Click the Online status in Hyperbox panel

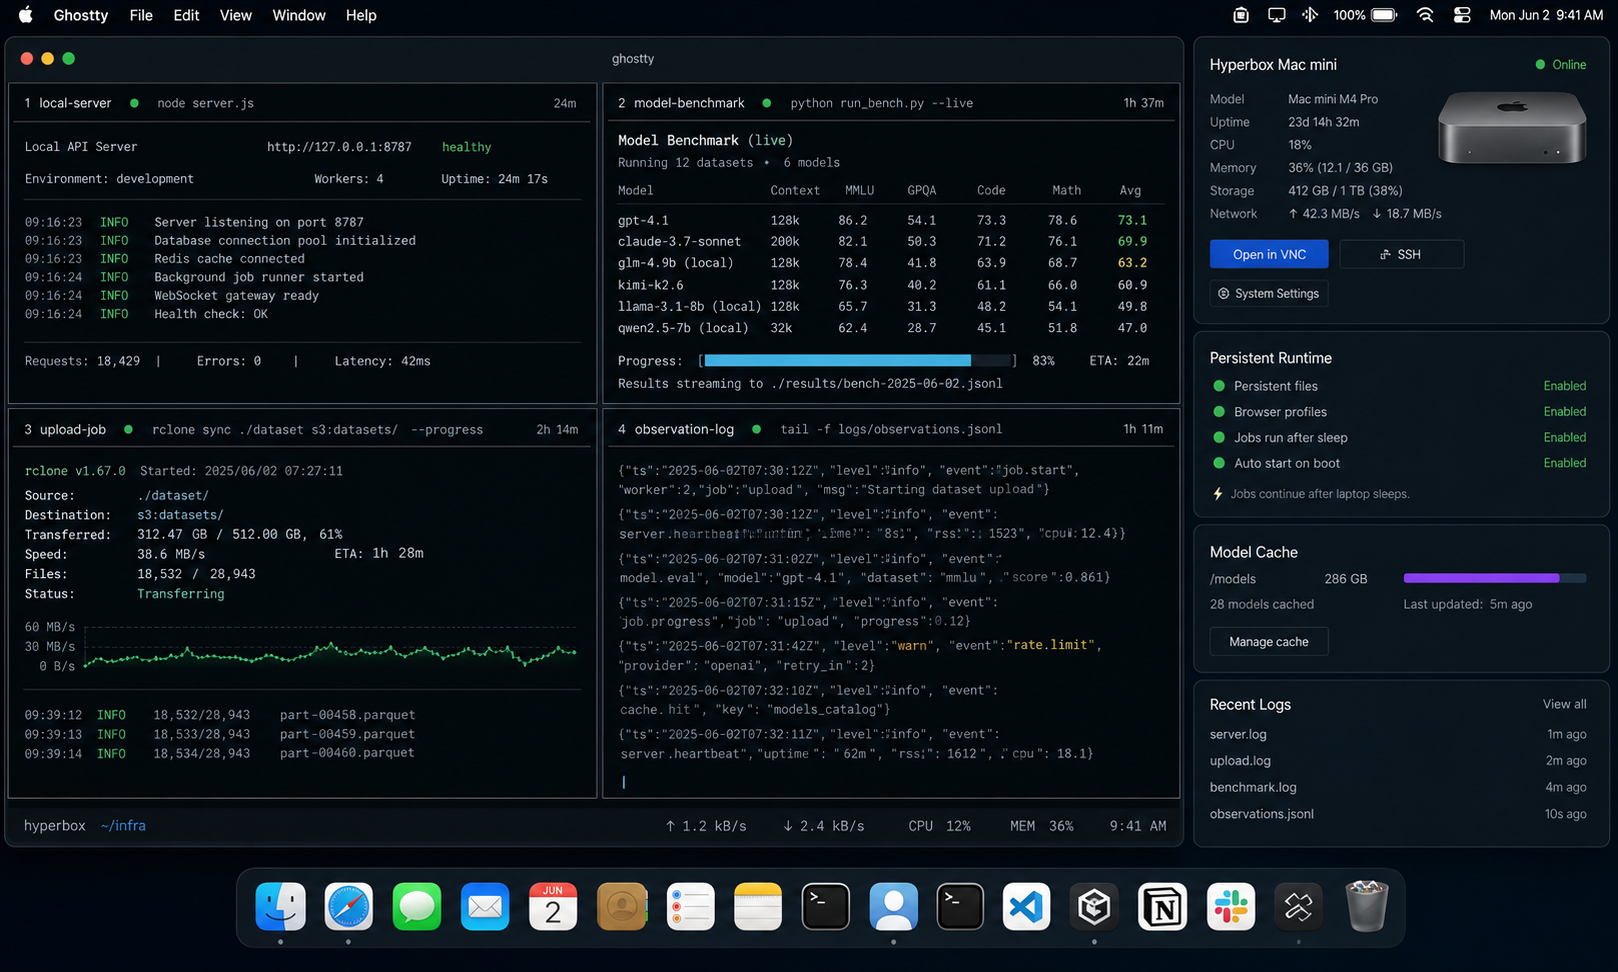coord(1561,65)
